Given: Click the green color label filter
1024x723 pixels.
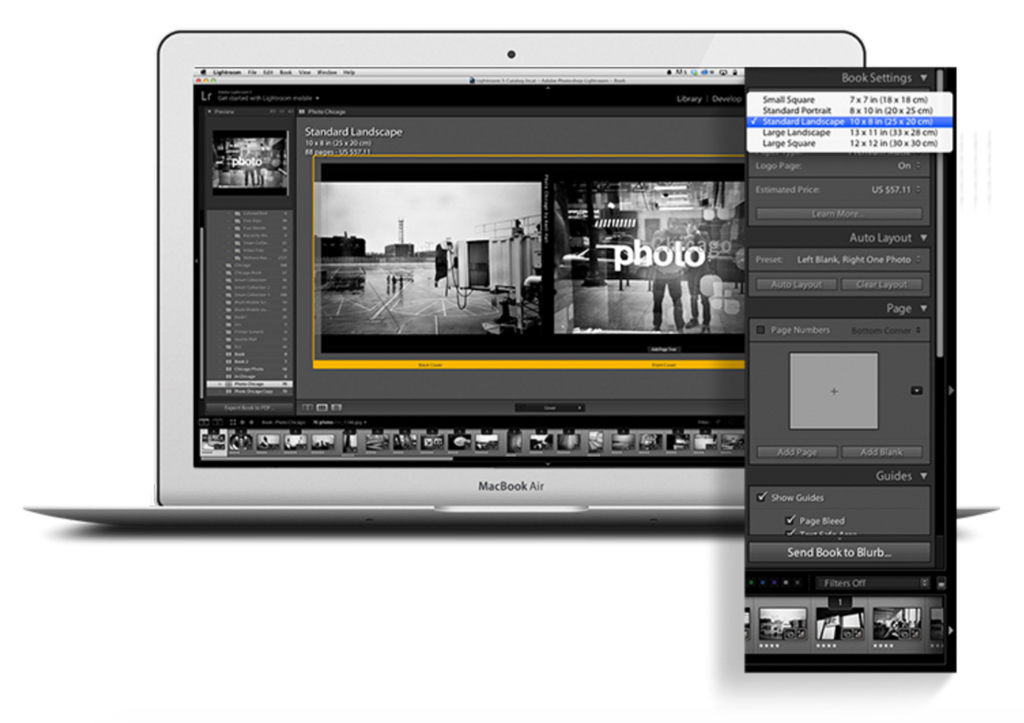Looking at the screenshot, I should pos(752,583).
